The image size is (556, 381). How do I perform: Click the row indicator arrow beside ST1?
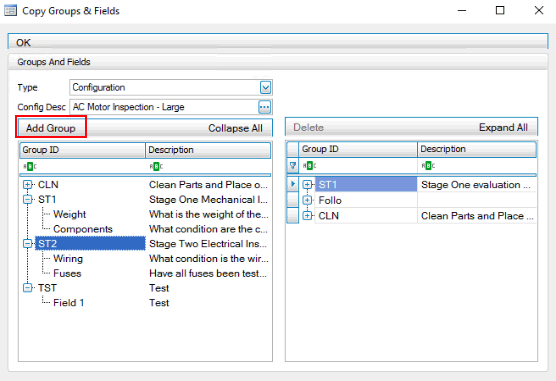[x=293, y=184]
